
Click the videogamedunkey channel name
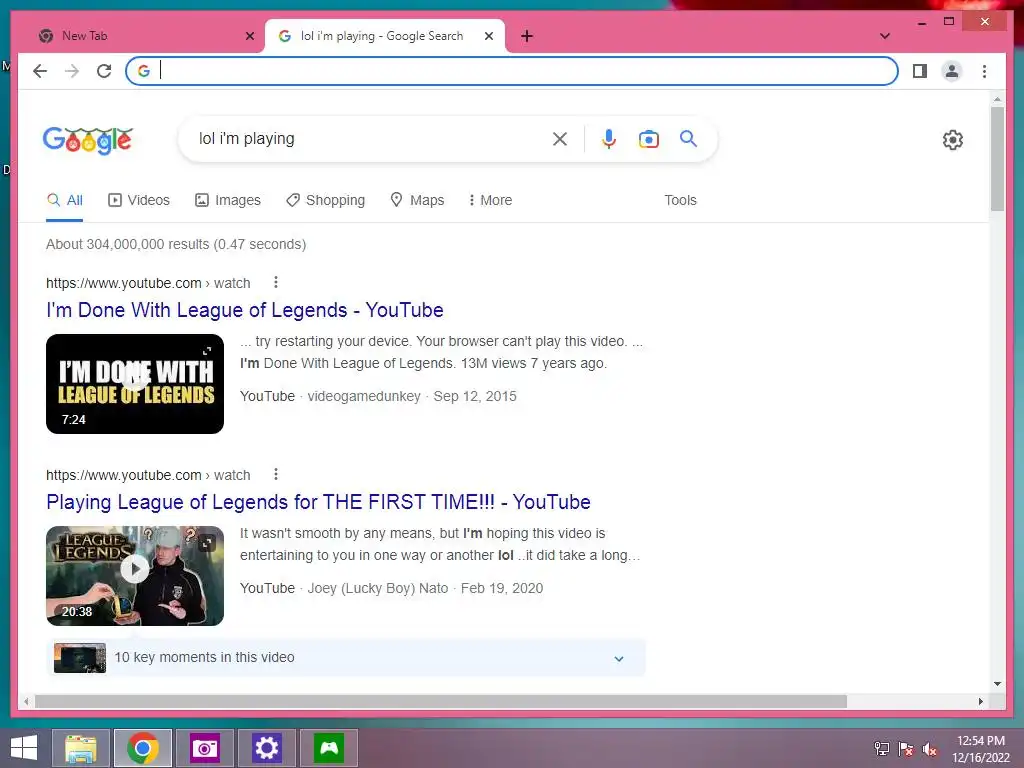tap(364, 396)
